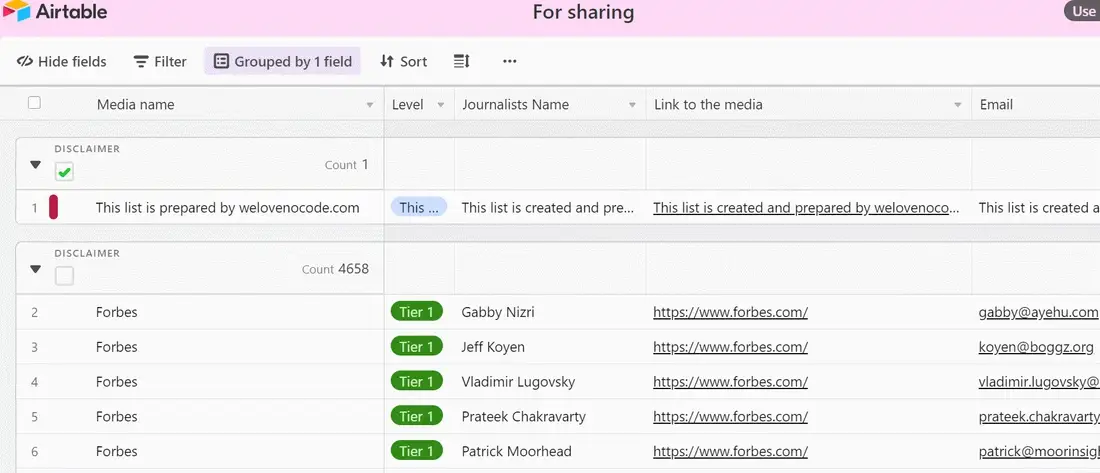The height and width of the screenshot is (473, 1100).
Task: Toggle the select-all checkbox in header
Action: (34, 103)
